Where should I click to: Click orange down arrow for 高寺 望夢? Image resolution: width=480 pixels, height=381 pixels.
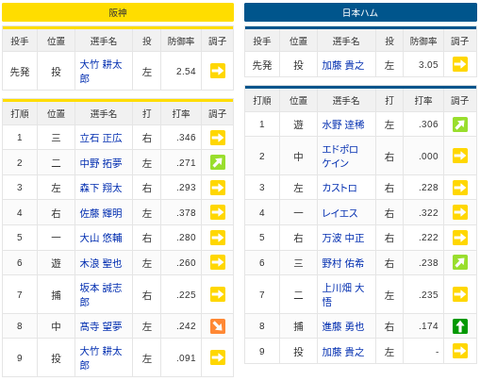tap(218, 326)
